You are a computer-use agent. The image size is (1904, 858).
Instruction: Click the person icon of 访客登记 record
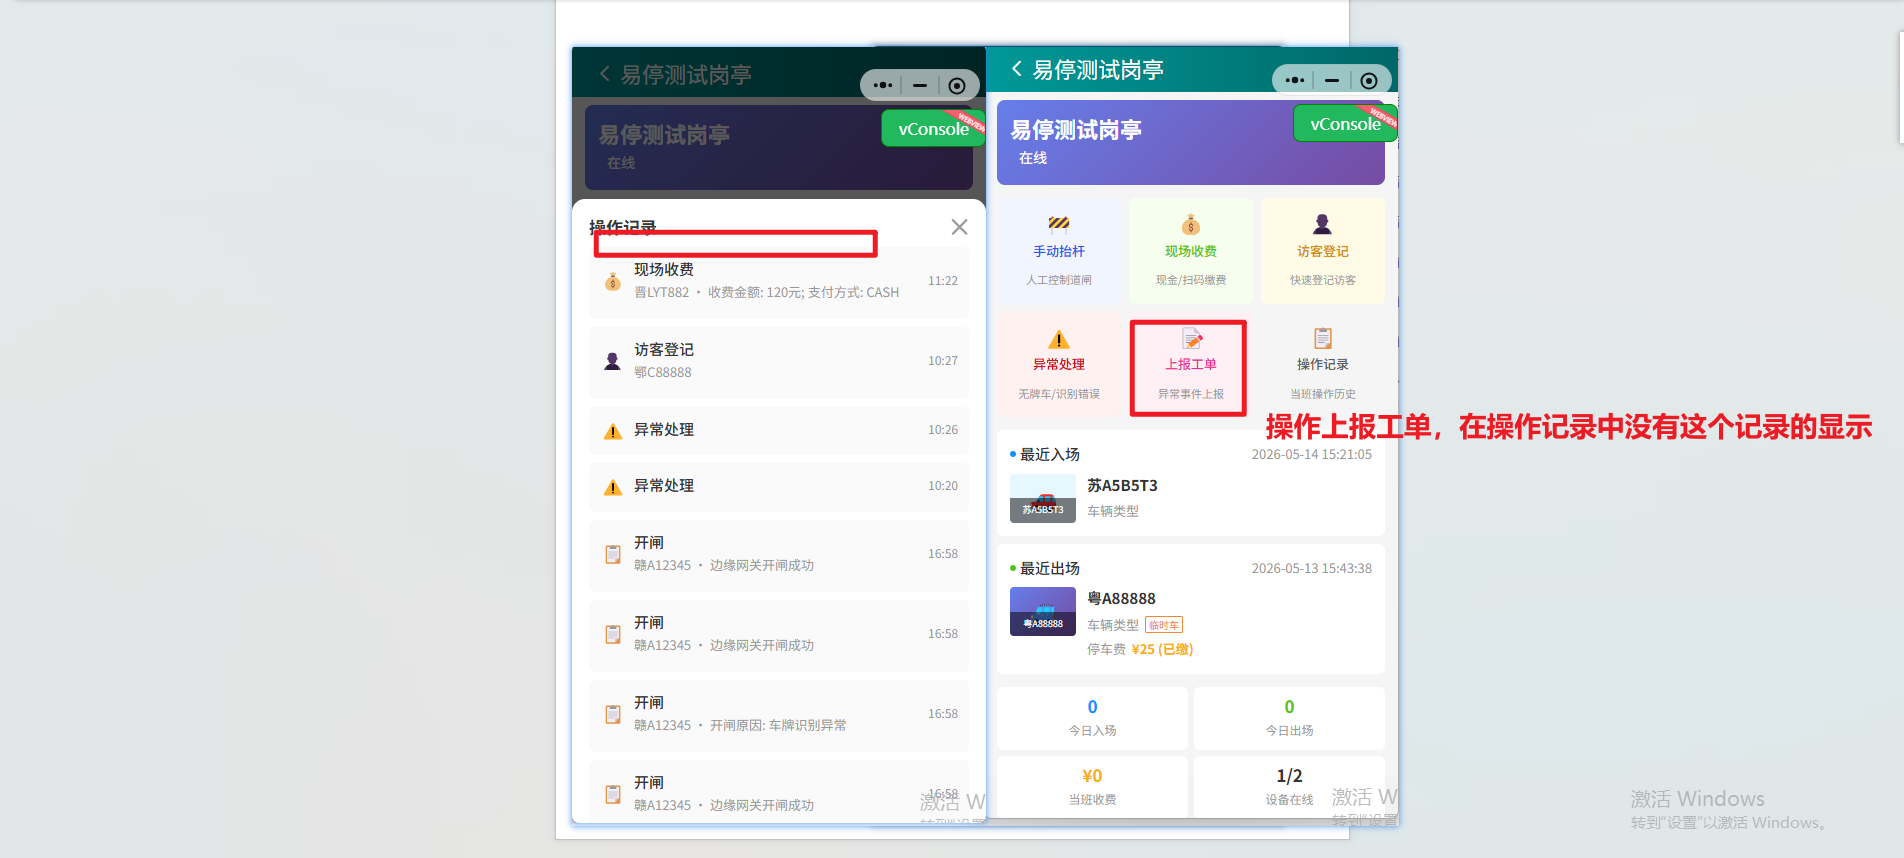(x=613, y=362)
